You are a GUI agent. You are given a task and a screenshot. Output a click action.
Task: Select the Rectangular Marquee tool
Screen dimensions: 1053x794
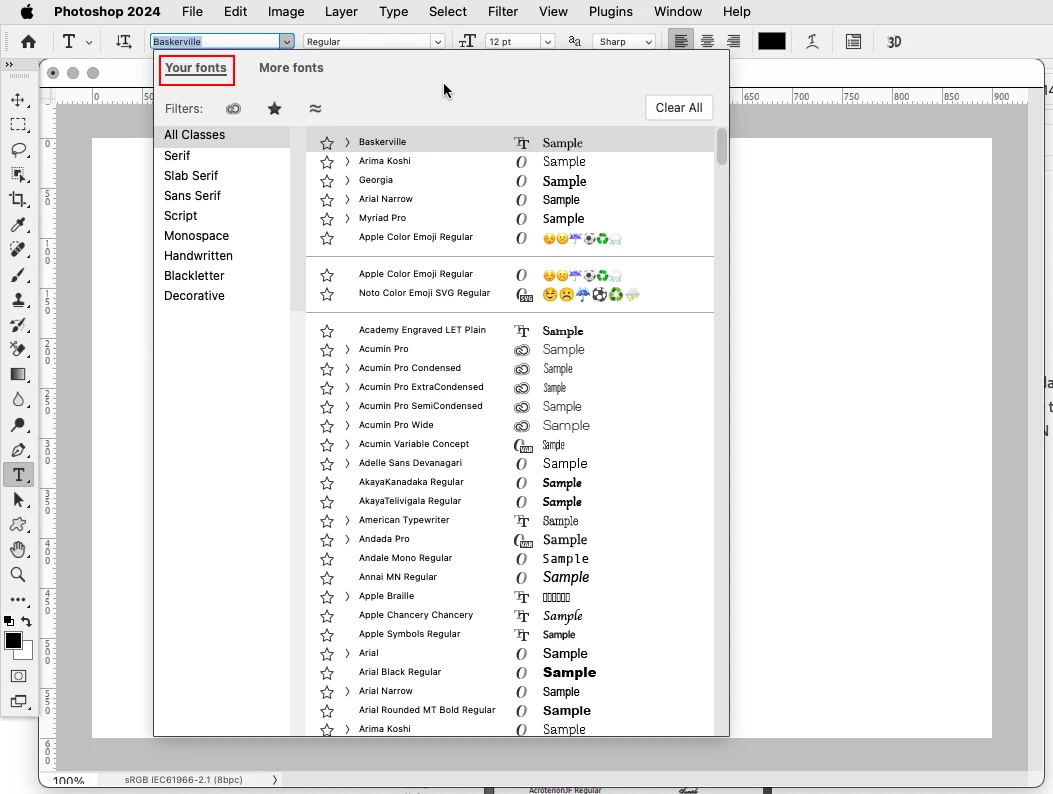point(18,125)
